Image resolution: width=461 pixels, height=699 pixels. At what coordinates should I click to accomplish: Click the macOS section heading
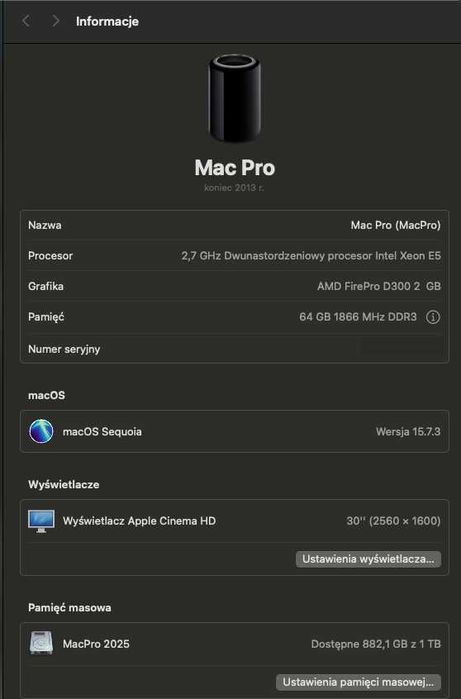[46, 395]
